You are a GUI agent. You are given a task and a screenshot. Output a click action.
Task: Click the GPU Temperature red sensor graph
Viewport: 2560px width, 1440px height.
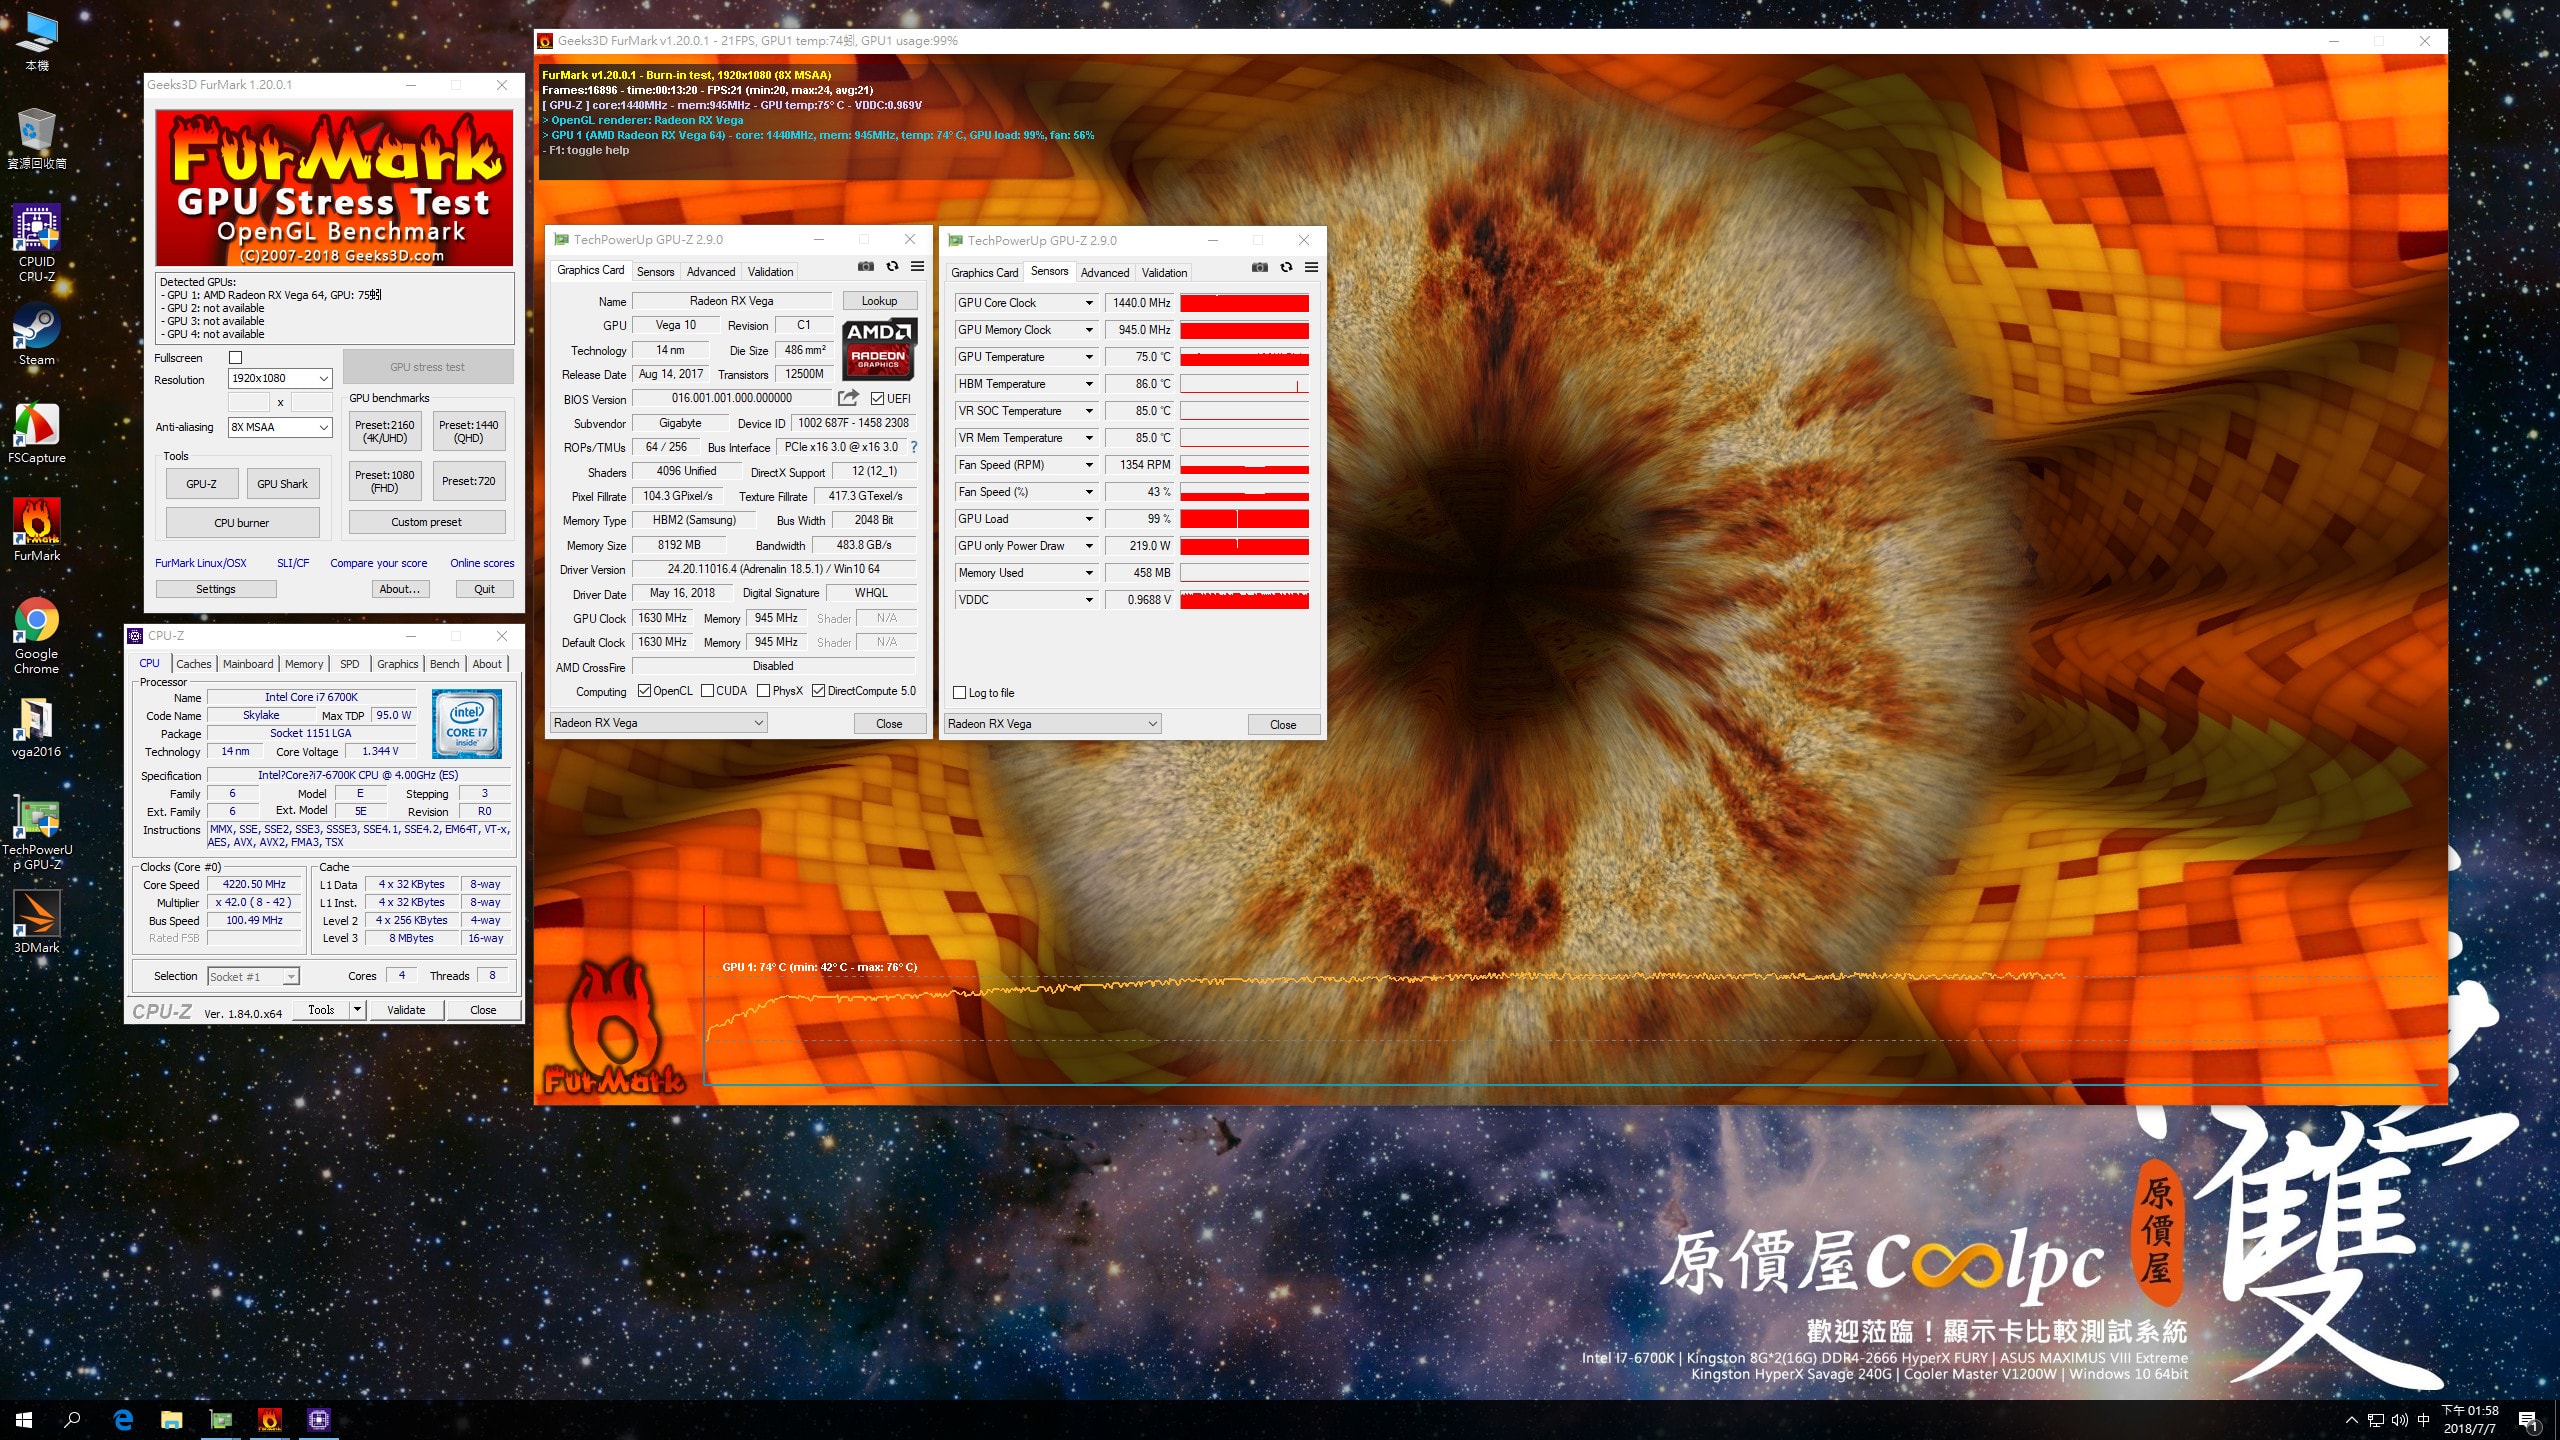pos(1244,357)
